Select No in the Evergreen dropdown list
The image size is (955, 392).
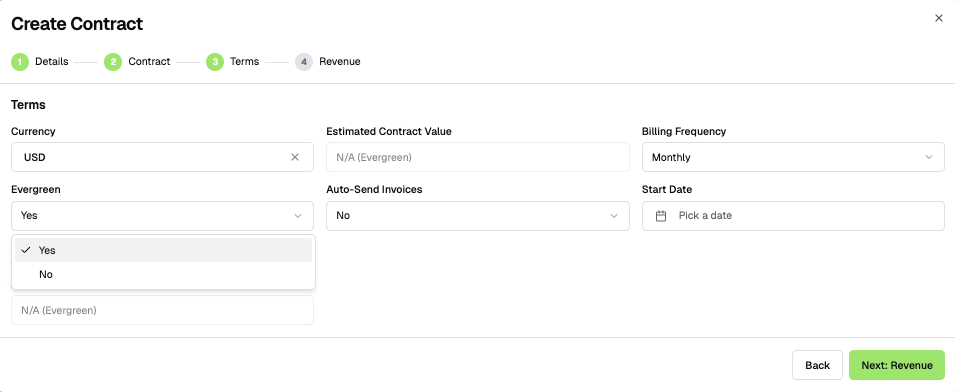coord(163,275)
